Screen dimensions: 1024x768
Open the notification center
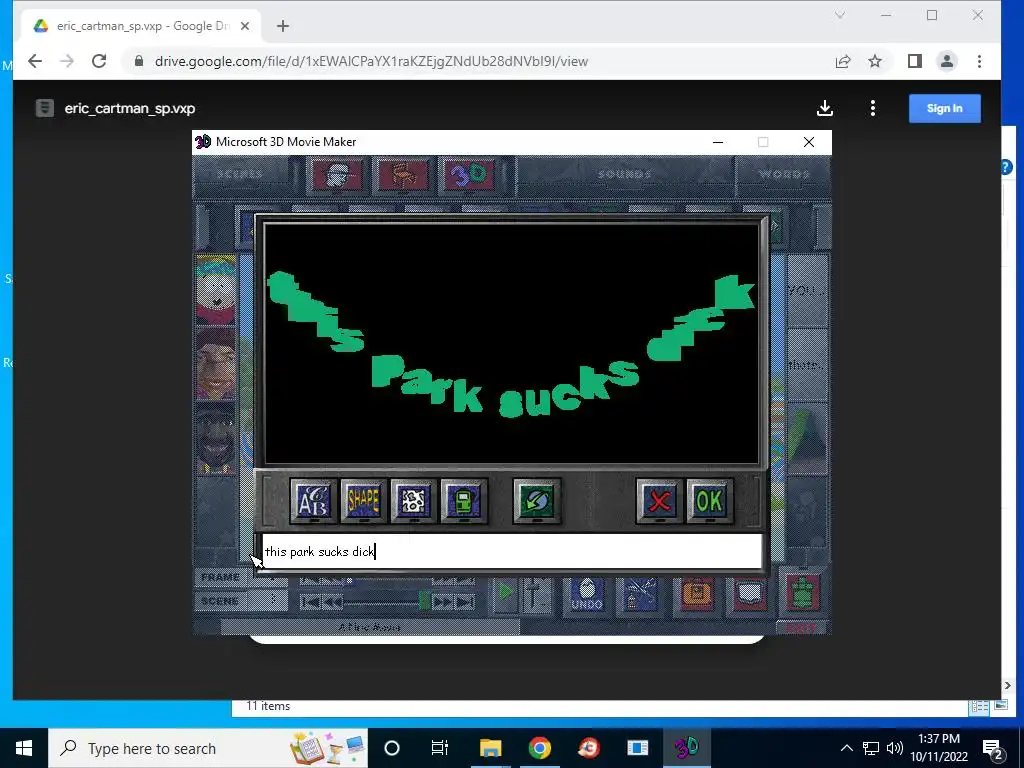(993, 748)
